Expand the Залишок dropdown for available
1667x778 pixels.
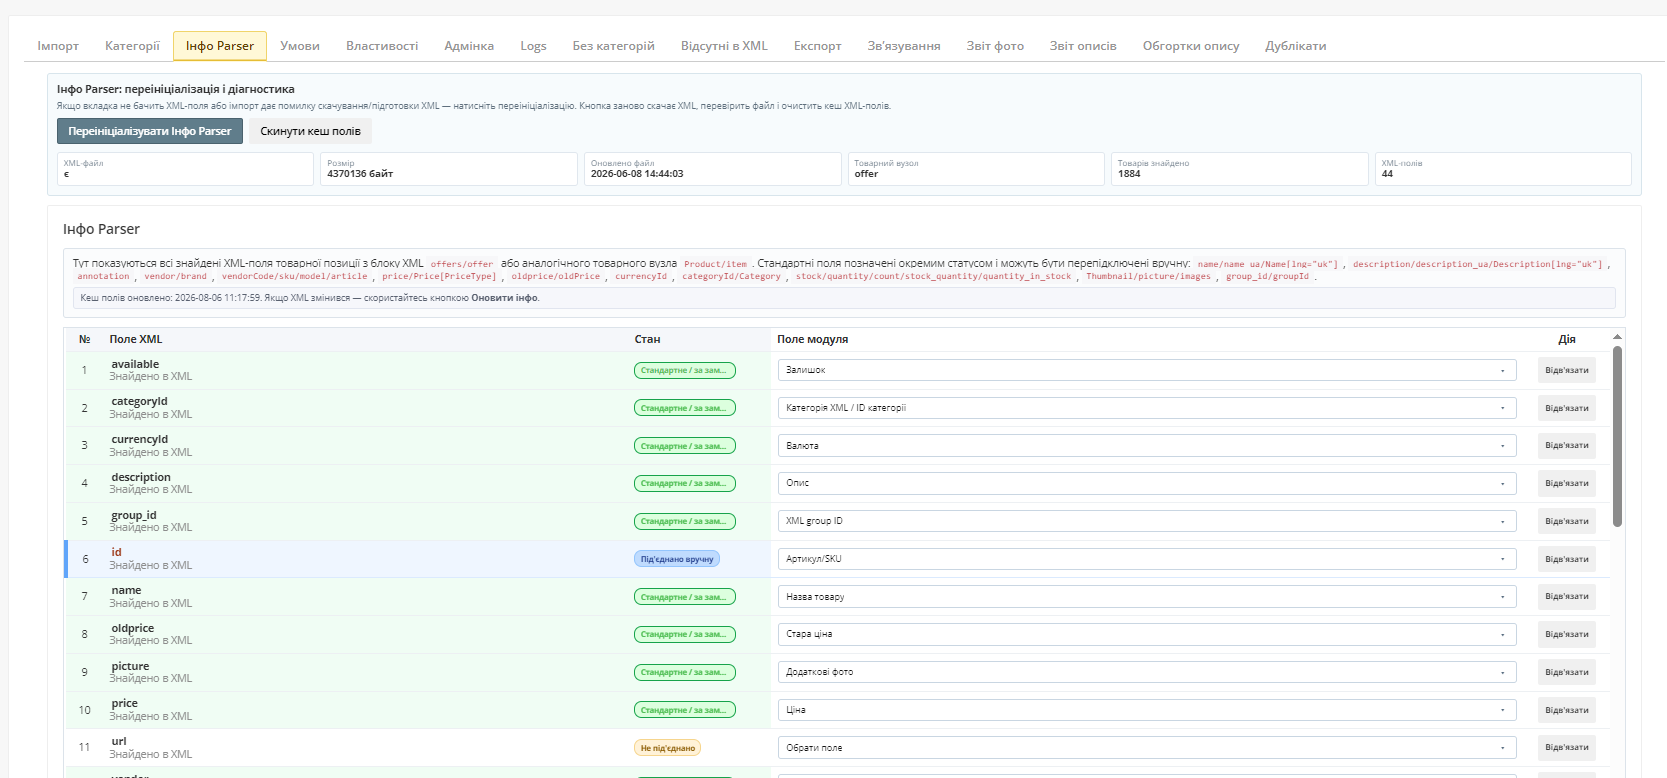[1147, 370]
